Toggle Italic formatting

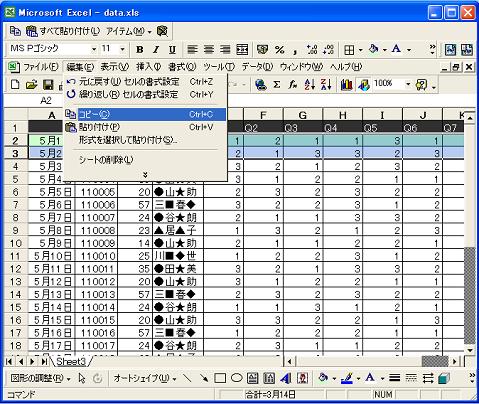pos(156,50)
